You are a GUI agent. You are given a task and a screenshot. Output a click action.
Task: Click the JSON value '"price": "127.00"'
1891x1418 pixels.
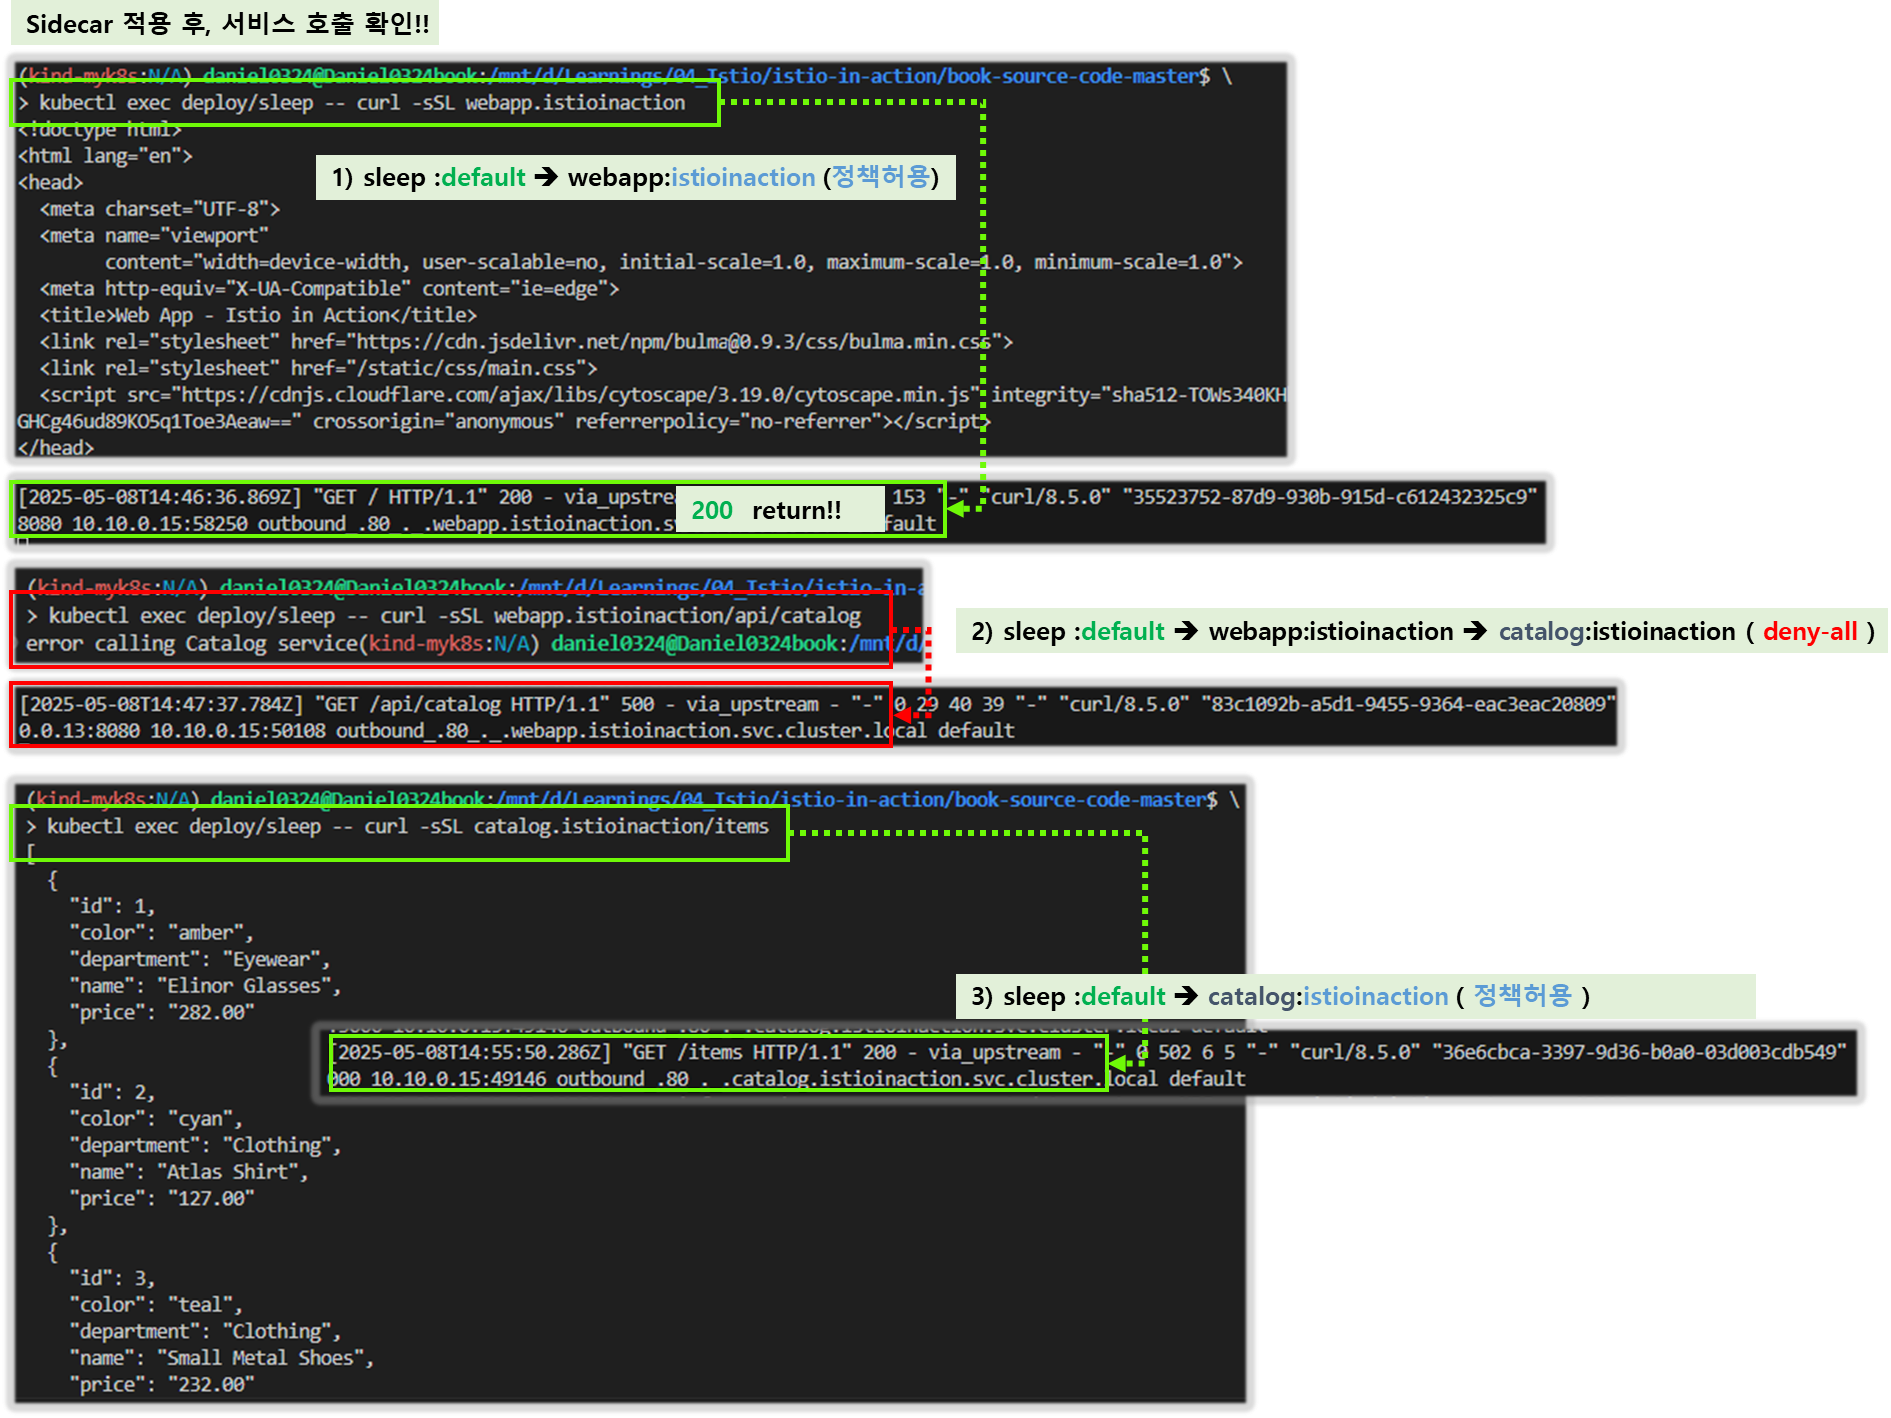coord(162,1199)
